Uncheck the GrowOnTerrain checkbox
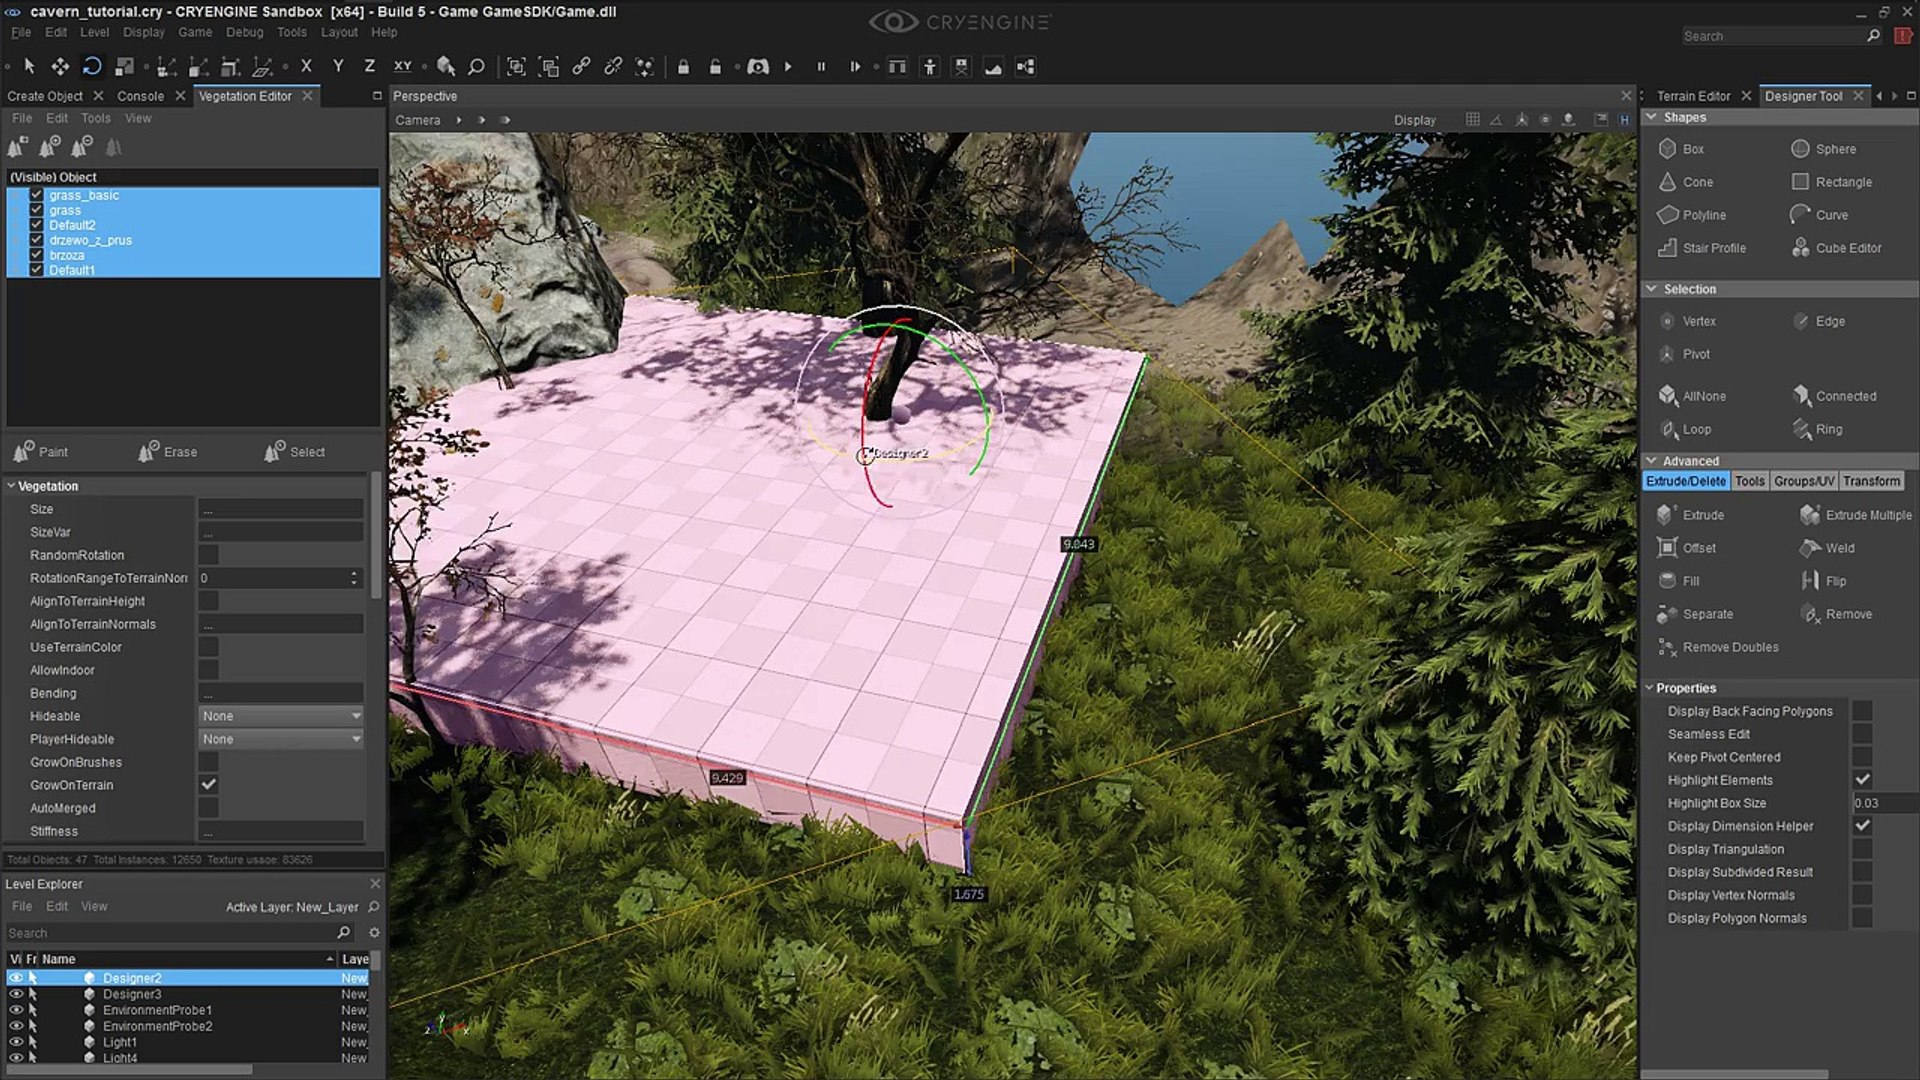The width and height of the screenshot is (1920, 1080). (x=208, y=785)
